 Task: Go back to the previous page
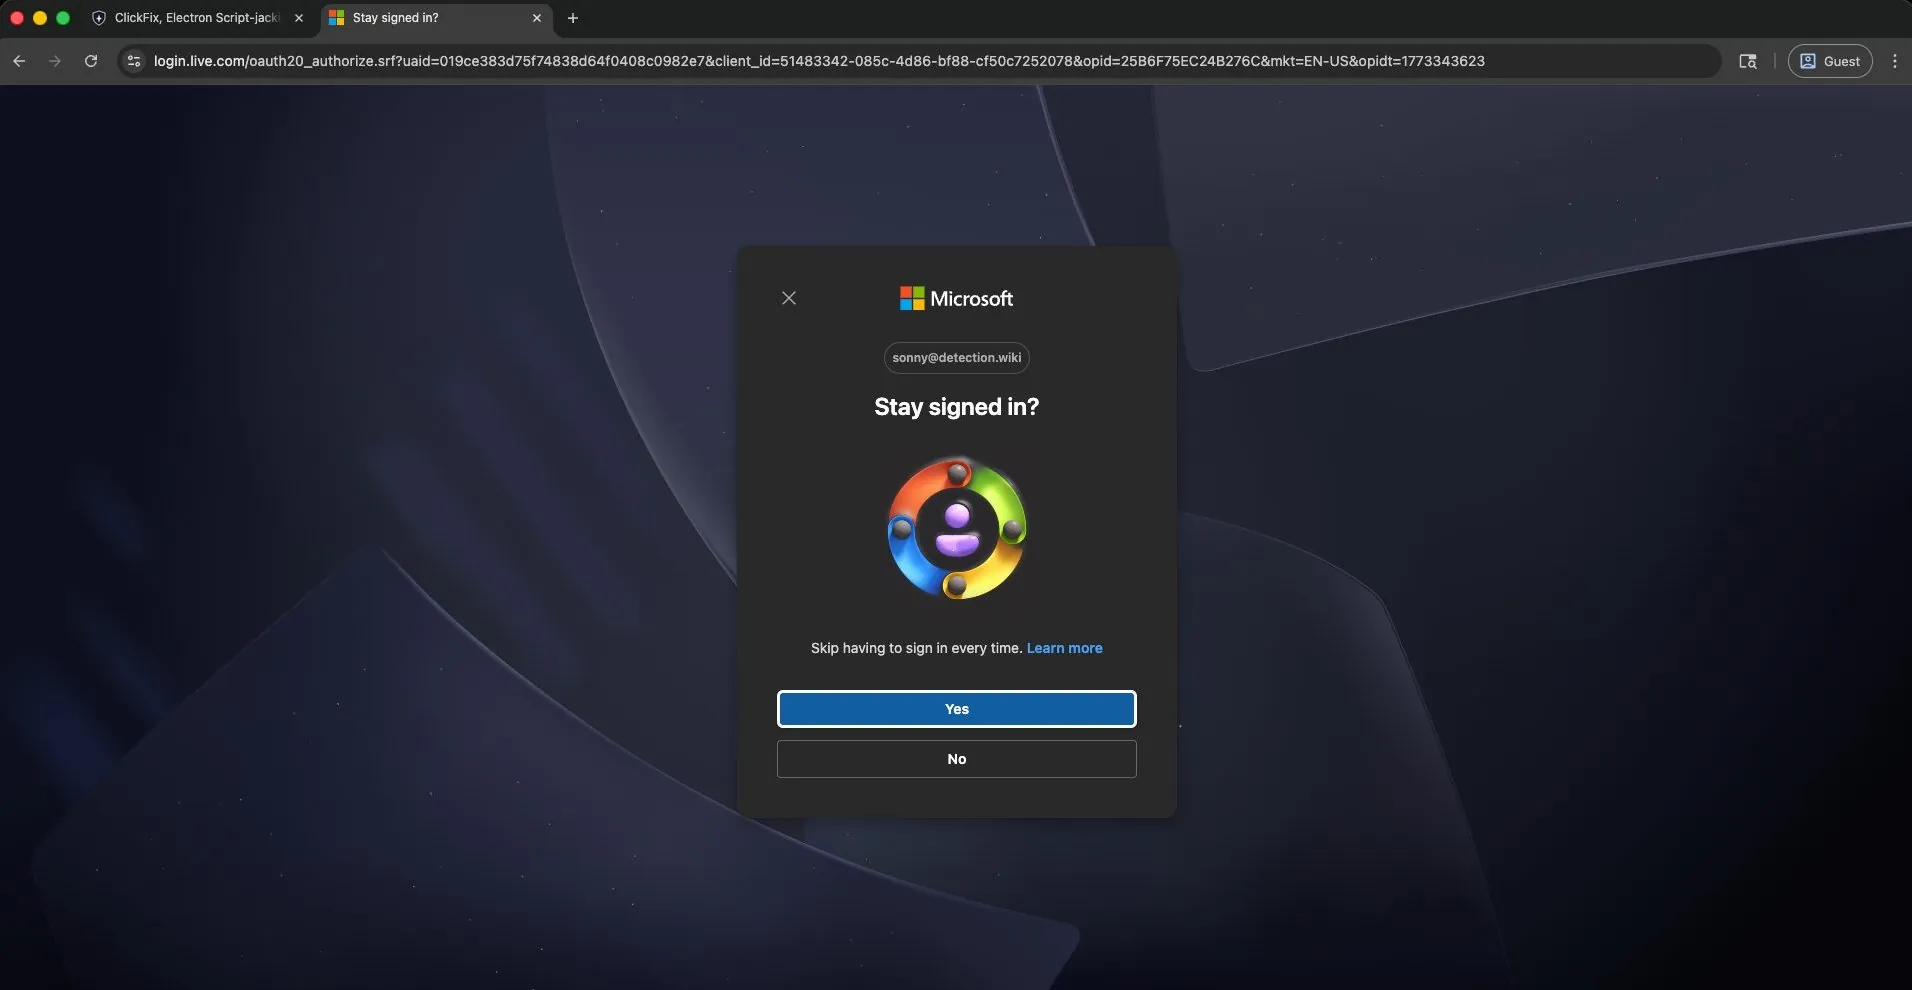(x=19, y=61)
